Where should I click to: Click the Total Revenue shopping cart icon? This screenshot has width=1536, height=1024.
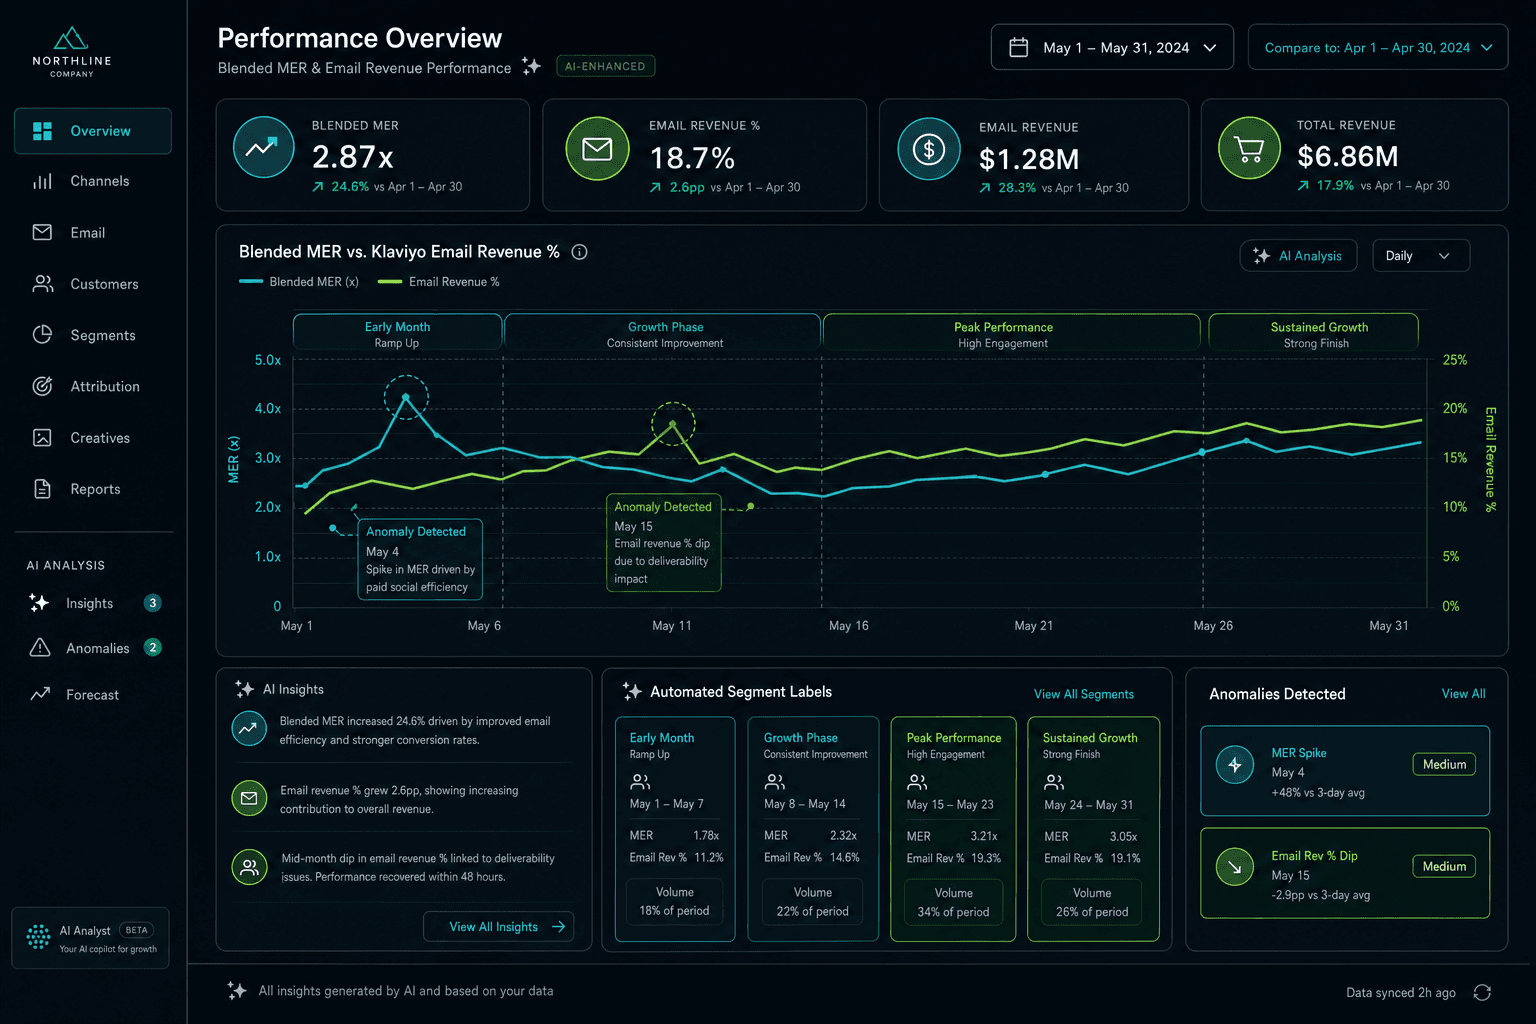tap(1249, 148)
